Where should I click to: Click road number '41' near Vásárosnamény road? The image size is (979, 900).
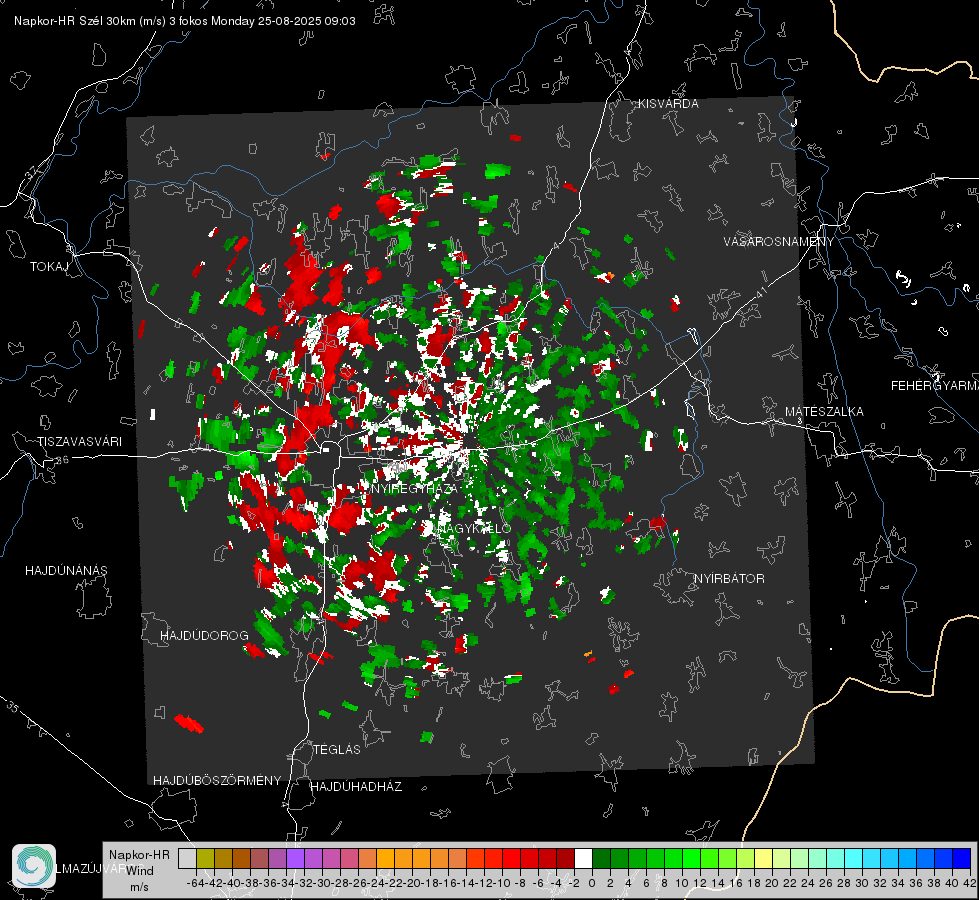tap(761, 292)
